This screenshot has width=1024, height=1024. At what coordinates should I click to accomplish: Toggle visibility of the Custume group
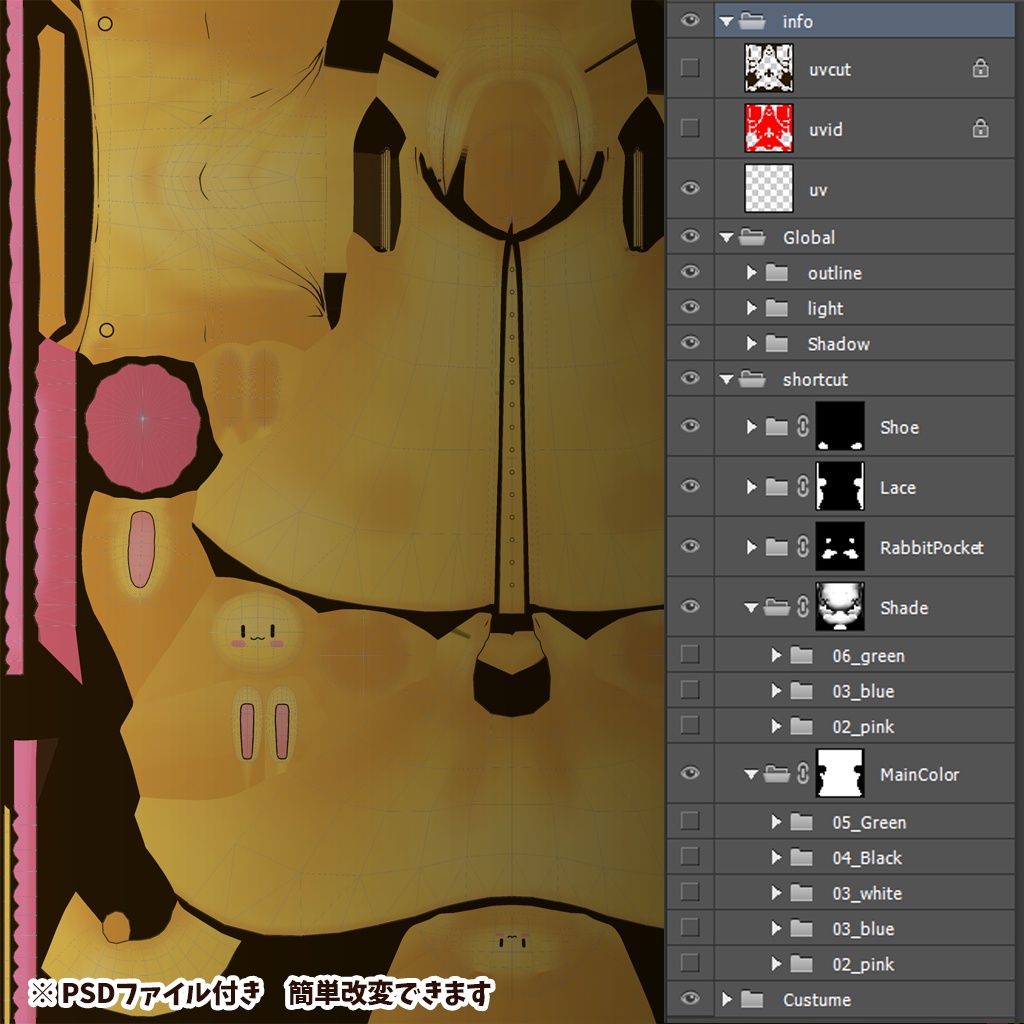click(x=690, y=998)
